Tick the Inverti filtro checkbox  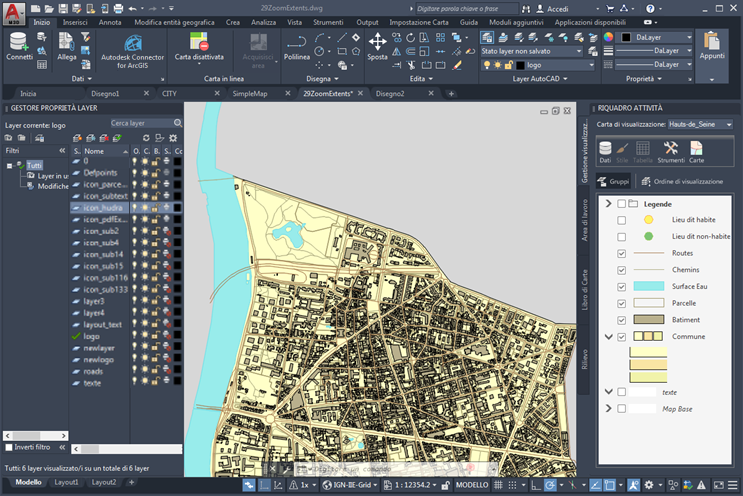(9, 447)
